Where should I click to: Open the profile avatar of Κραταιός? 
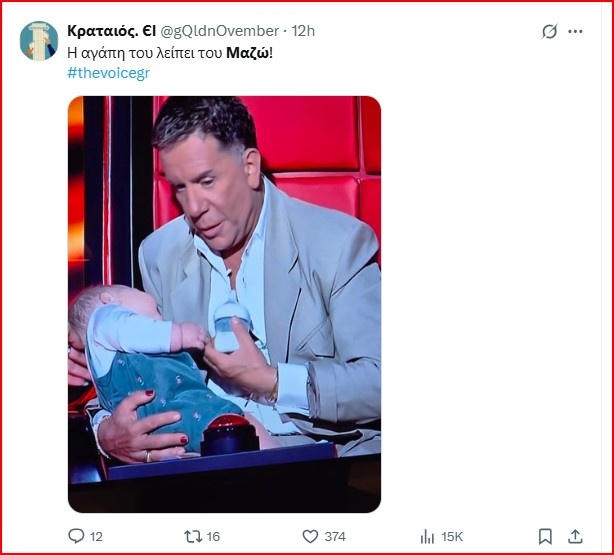click(x=39, y=40)
